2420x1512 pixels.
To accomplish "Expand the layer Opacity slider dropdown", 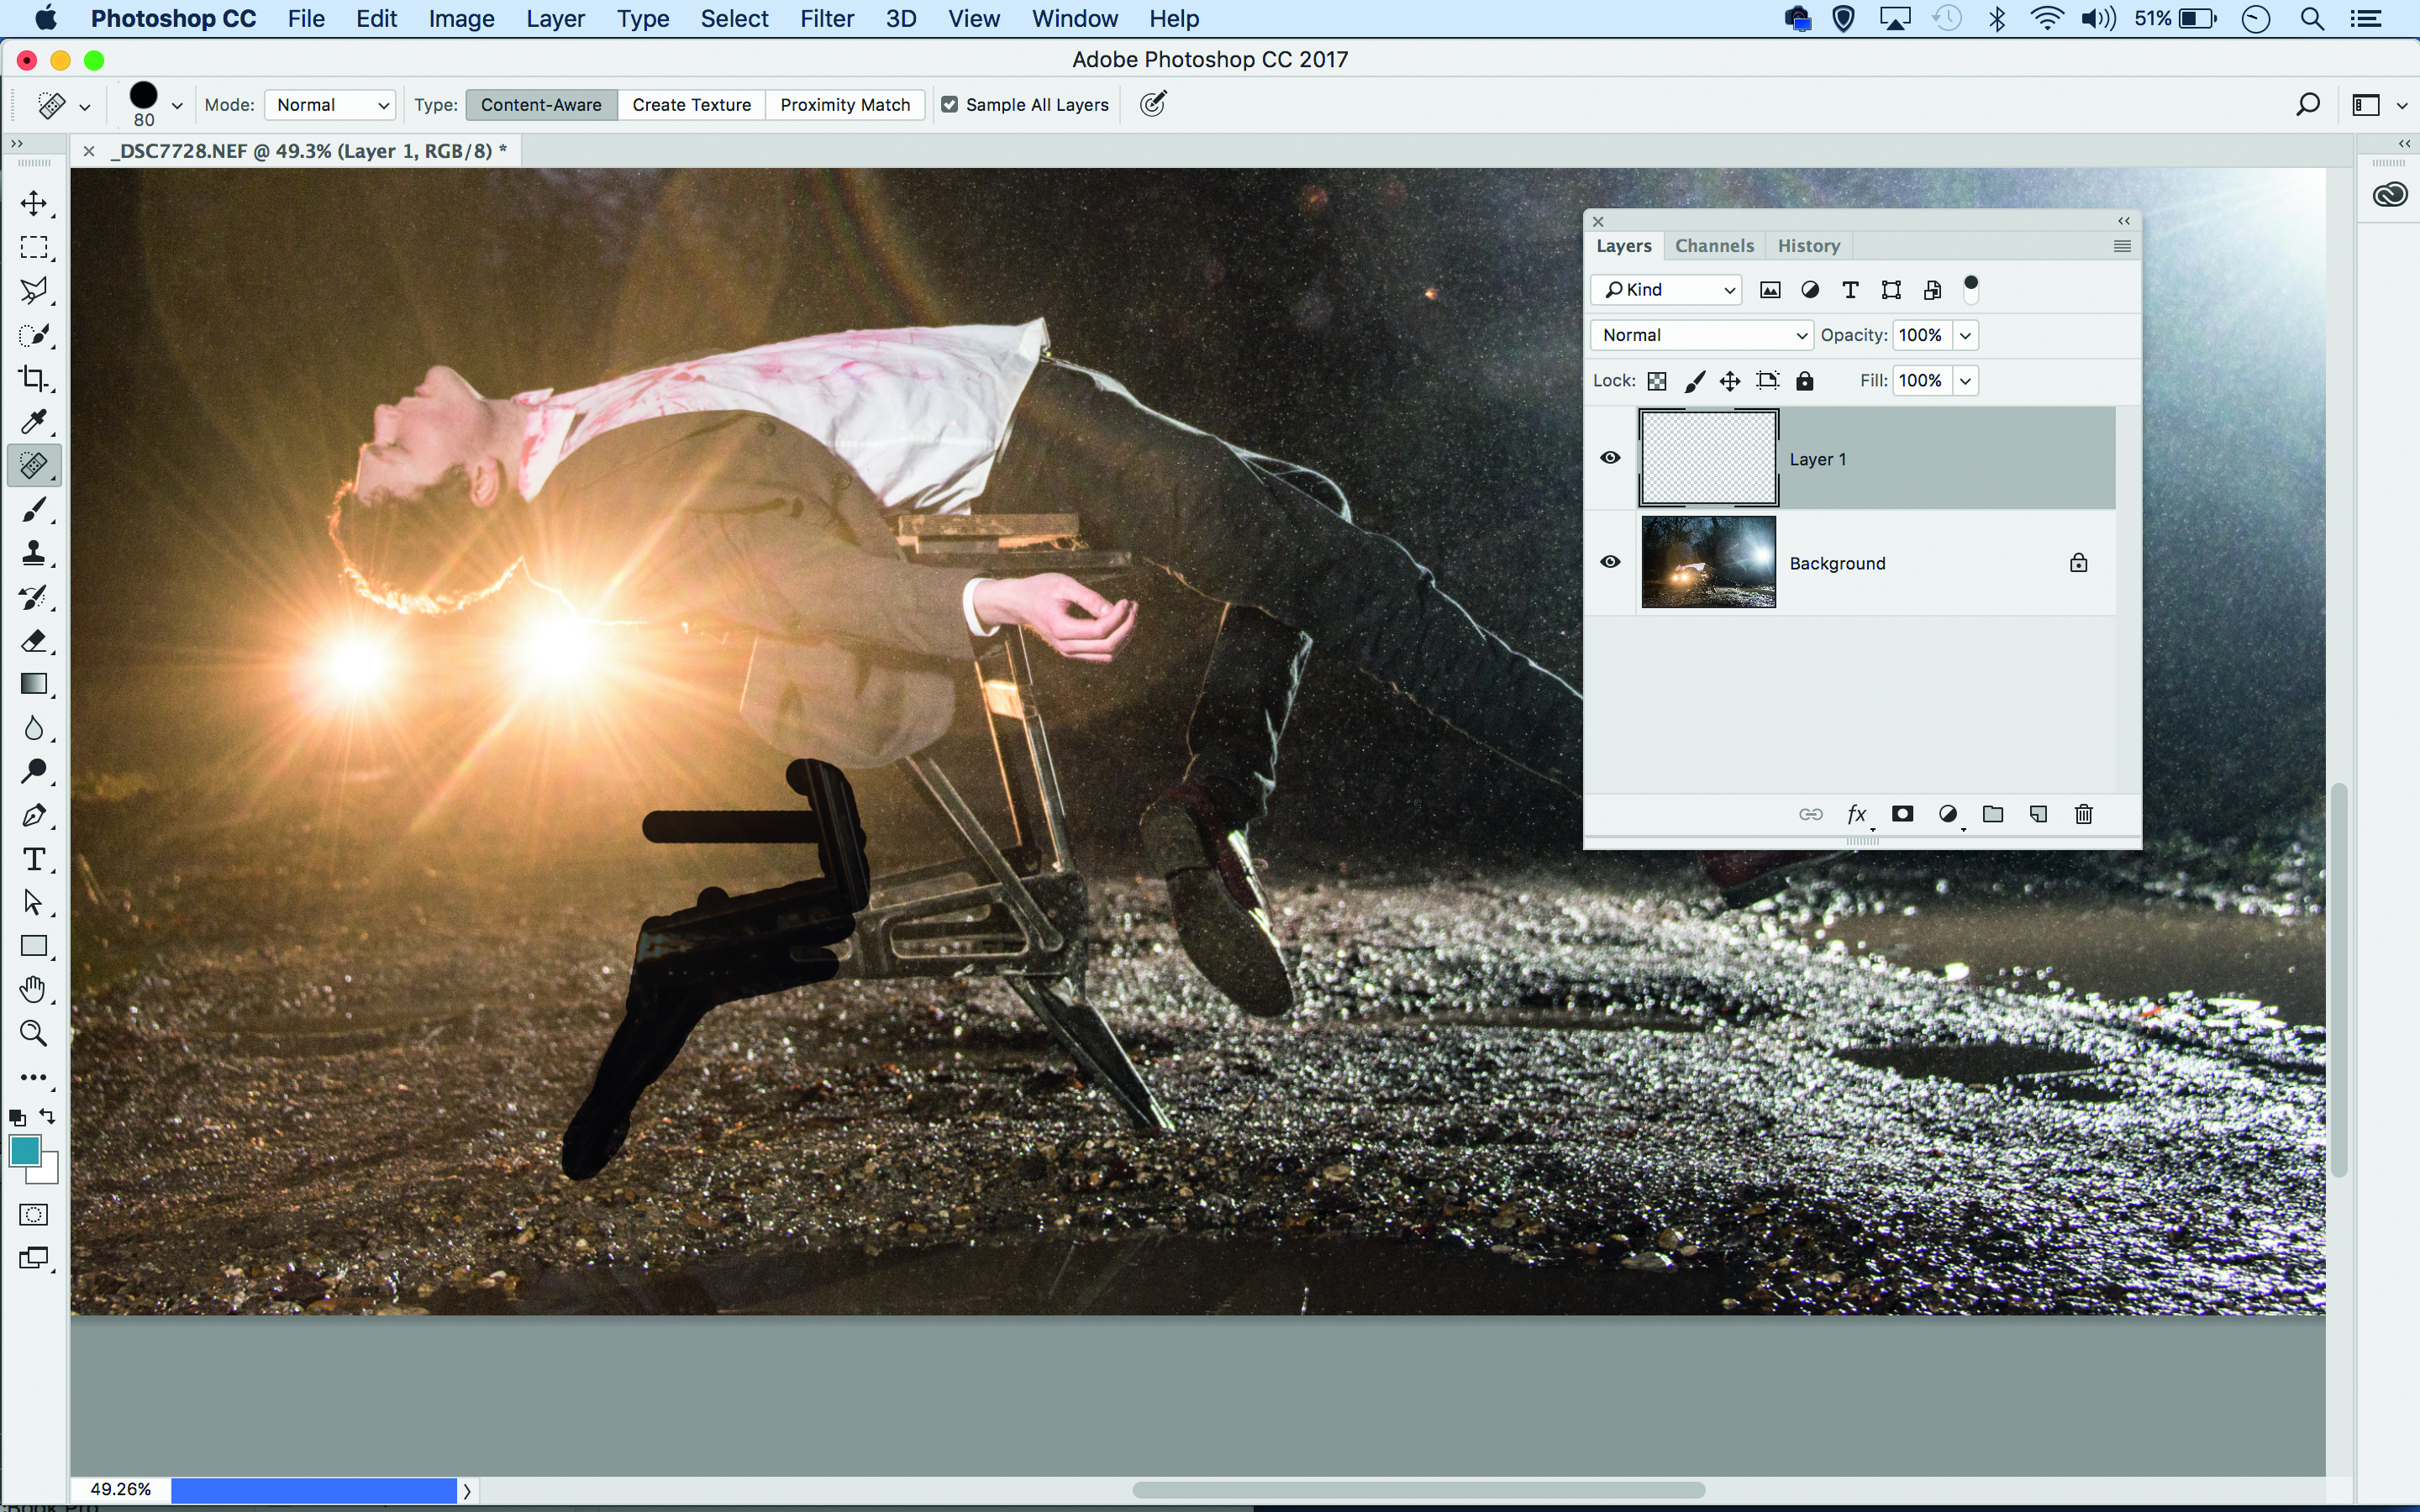I will click(x=1965, y=335).
